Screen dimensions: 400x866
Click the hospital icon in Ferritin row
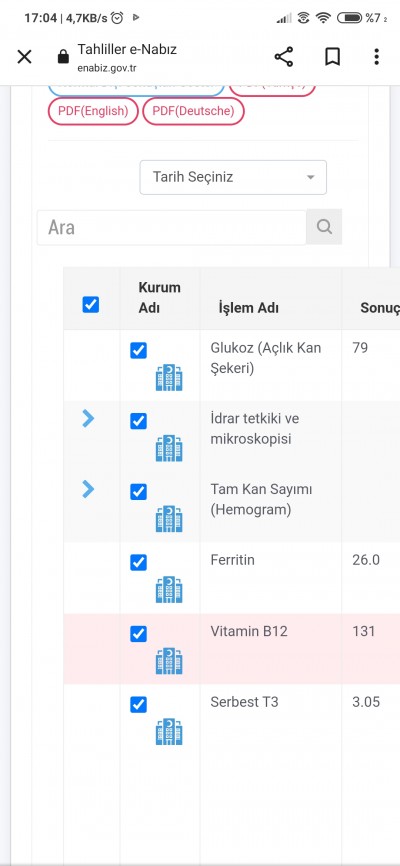(169, 589)
